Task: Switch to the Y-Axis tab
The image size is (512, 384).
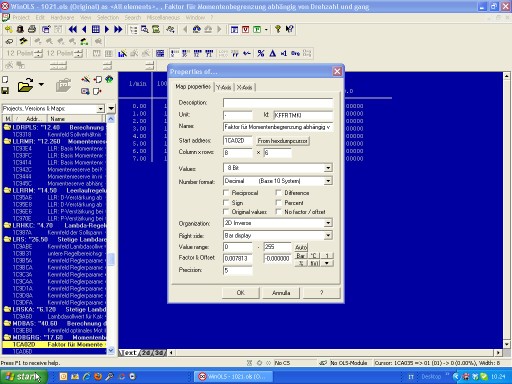Action: point(224,87)
